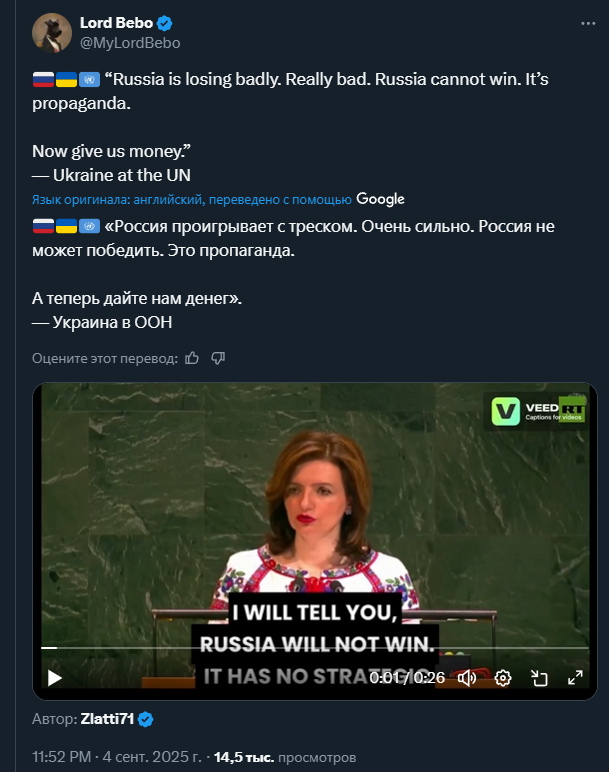Open the picture-in-picture popout icon

(x=539, y=678)
